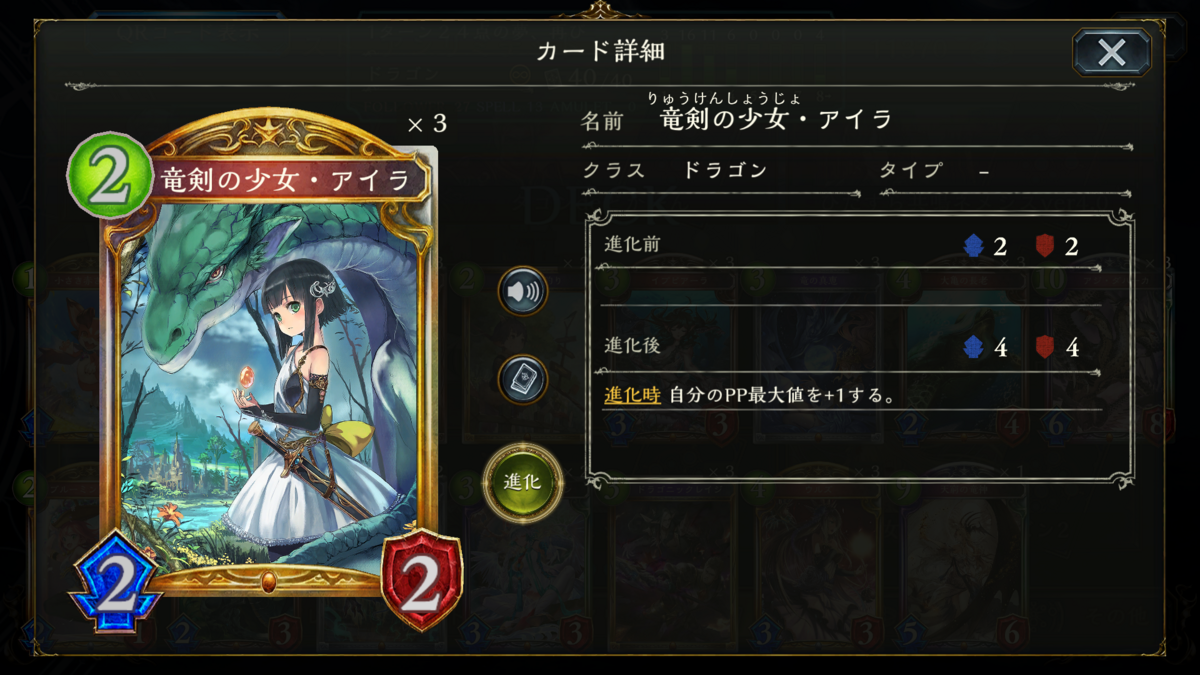Click the blue attack icon in 進化前 row
This screenshot has width=1200, height=675.
pyautogui.click(x=973, y=246)
